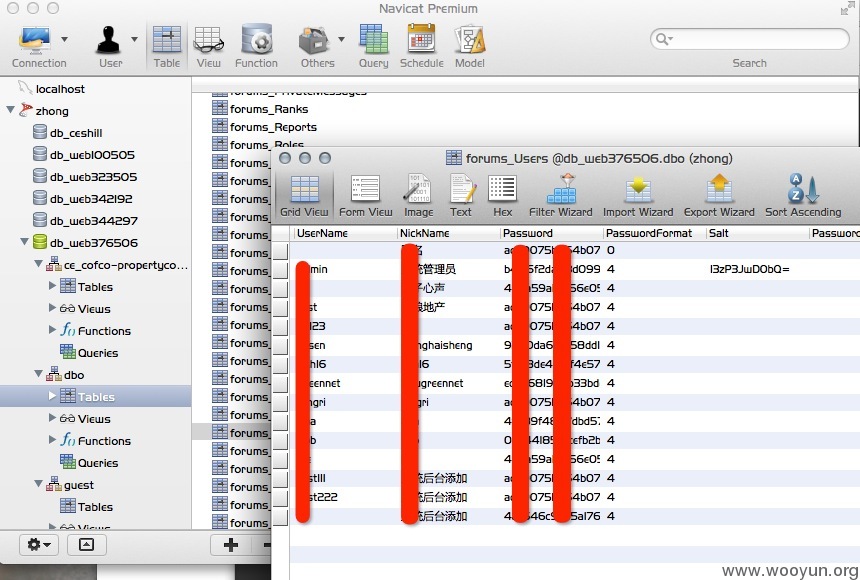The image size is (860, 580).
Task: Collapse the zhong connection node
Action: click(10, 110)
